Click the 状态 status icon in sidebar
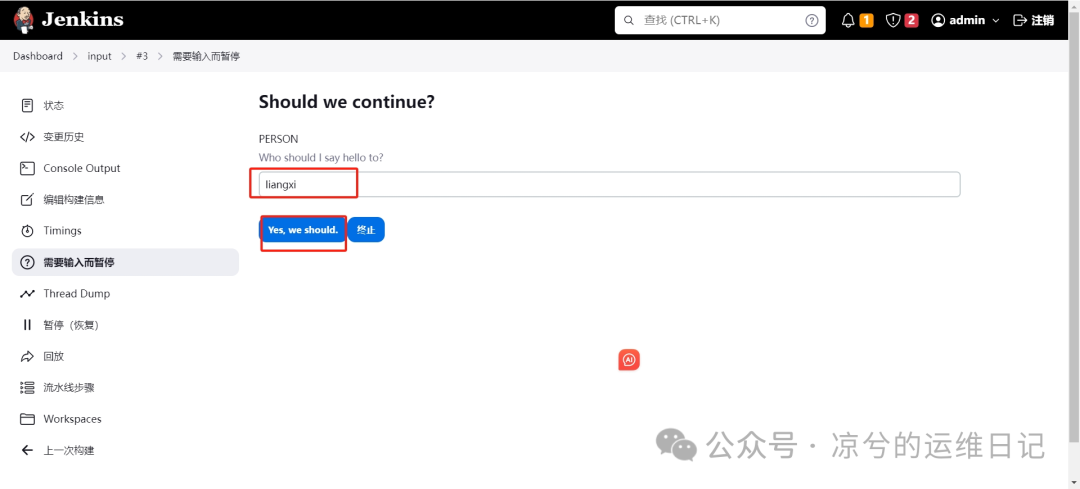1080x489 pixels. 28,105
